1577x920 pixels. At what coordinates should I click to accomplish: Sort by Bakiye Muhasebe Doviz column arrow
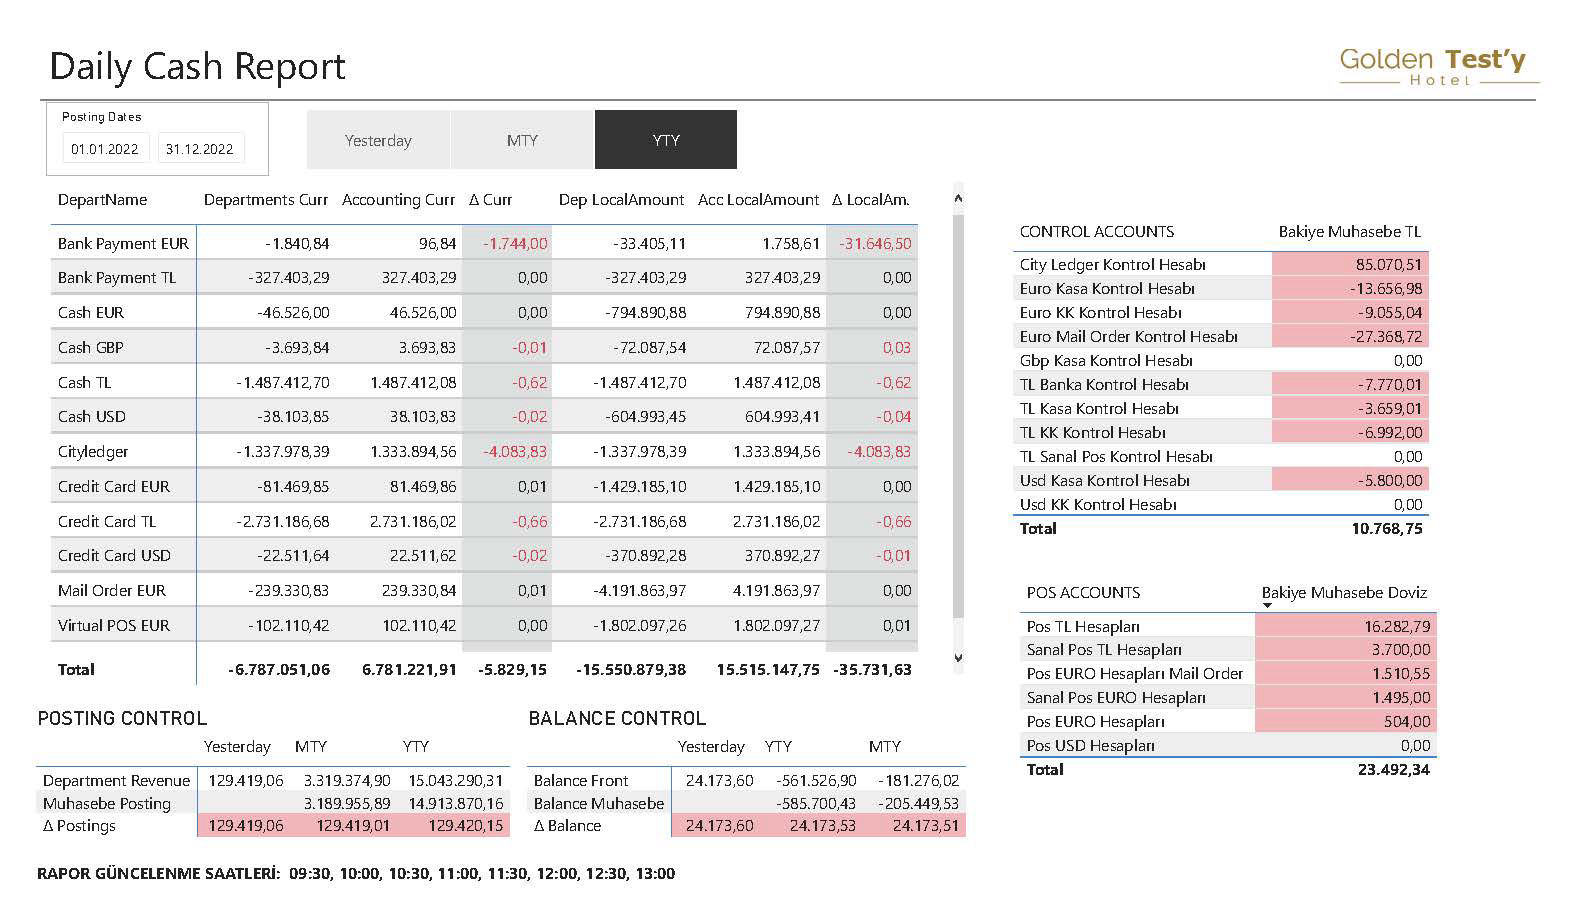coord(1267,605)
